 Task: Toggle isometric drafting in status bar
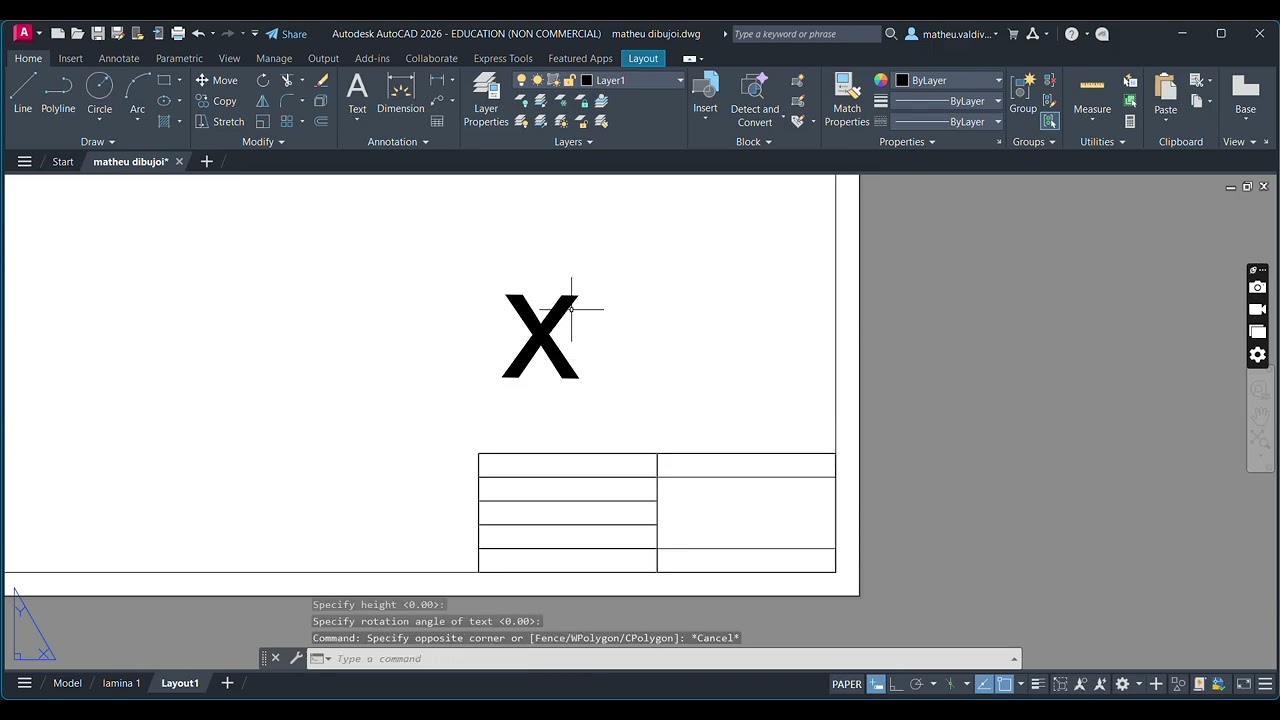[x=950, y=684]
